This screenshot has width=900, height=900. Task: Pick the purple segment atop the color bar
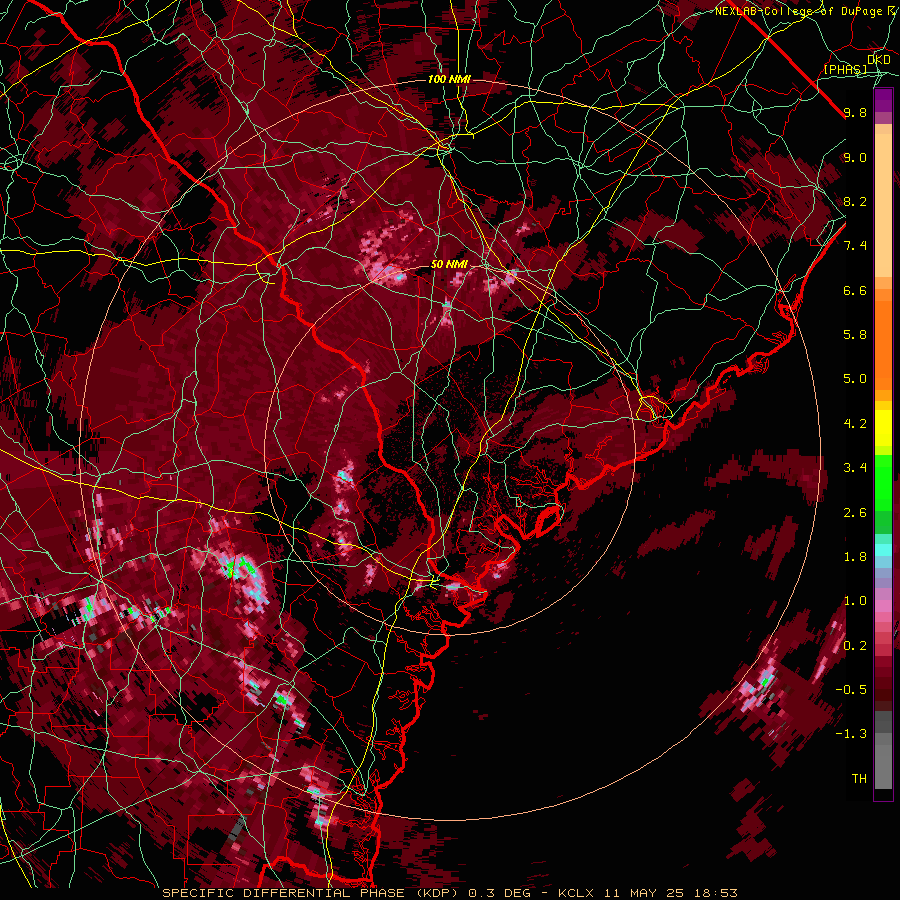[x=883, y=100]
